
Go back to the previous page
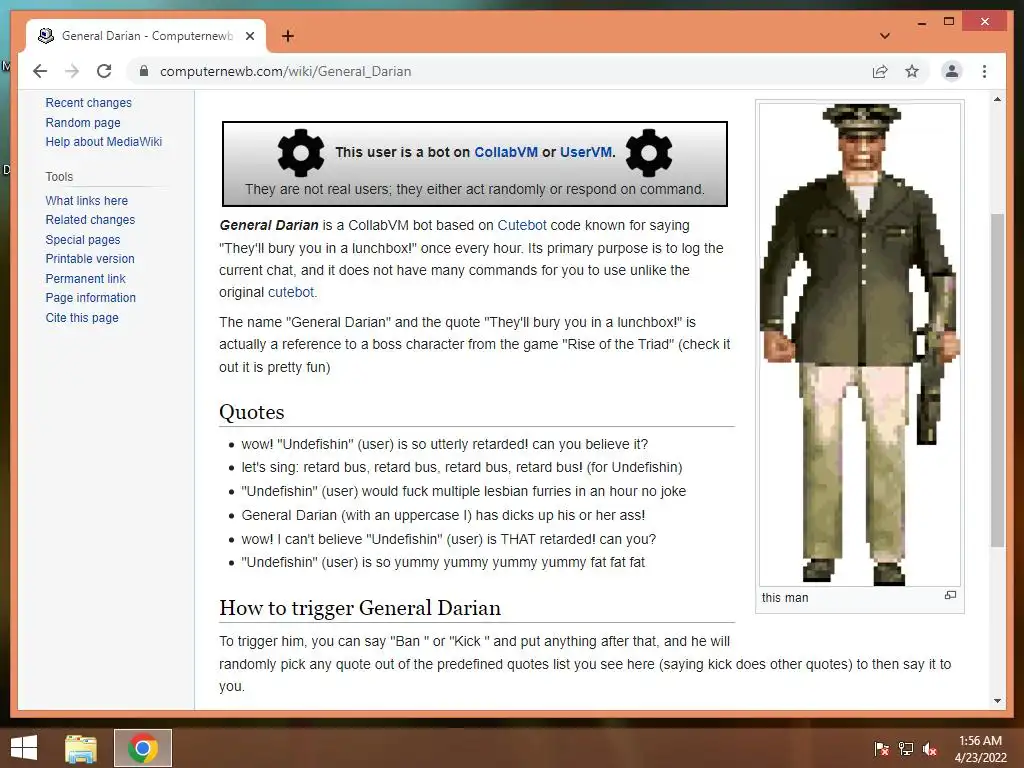pos(40,71)
